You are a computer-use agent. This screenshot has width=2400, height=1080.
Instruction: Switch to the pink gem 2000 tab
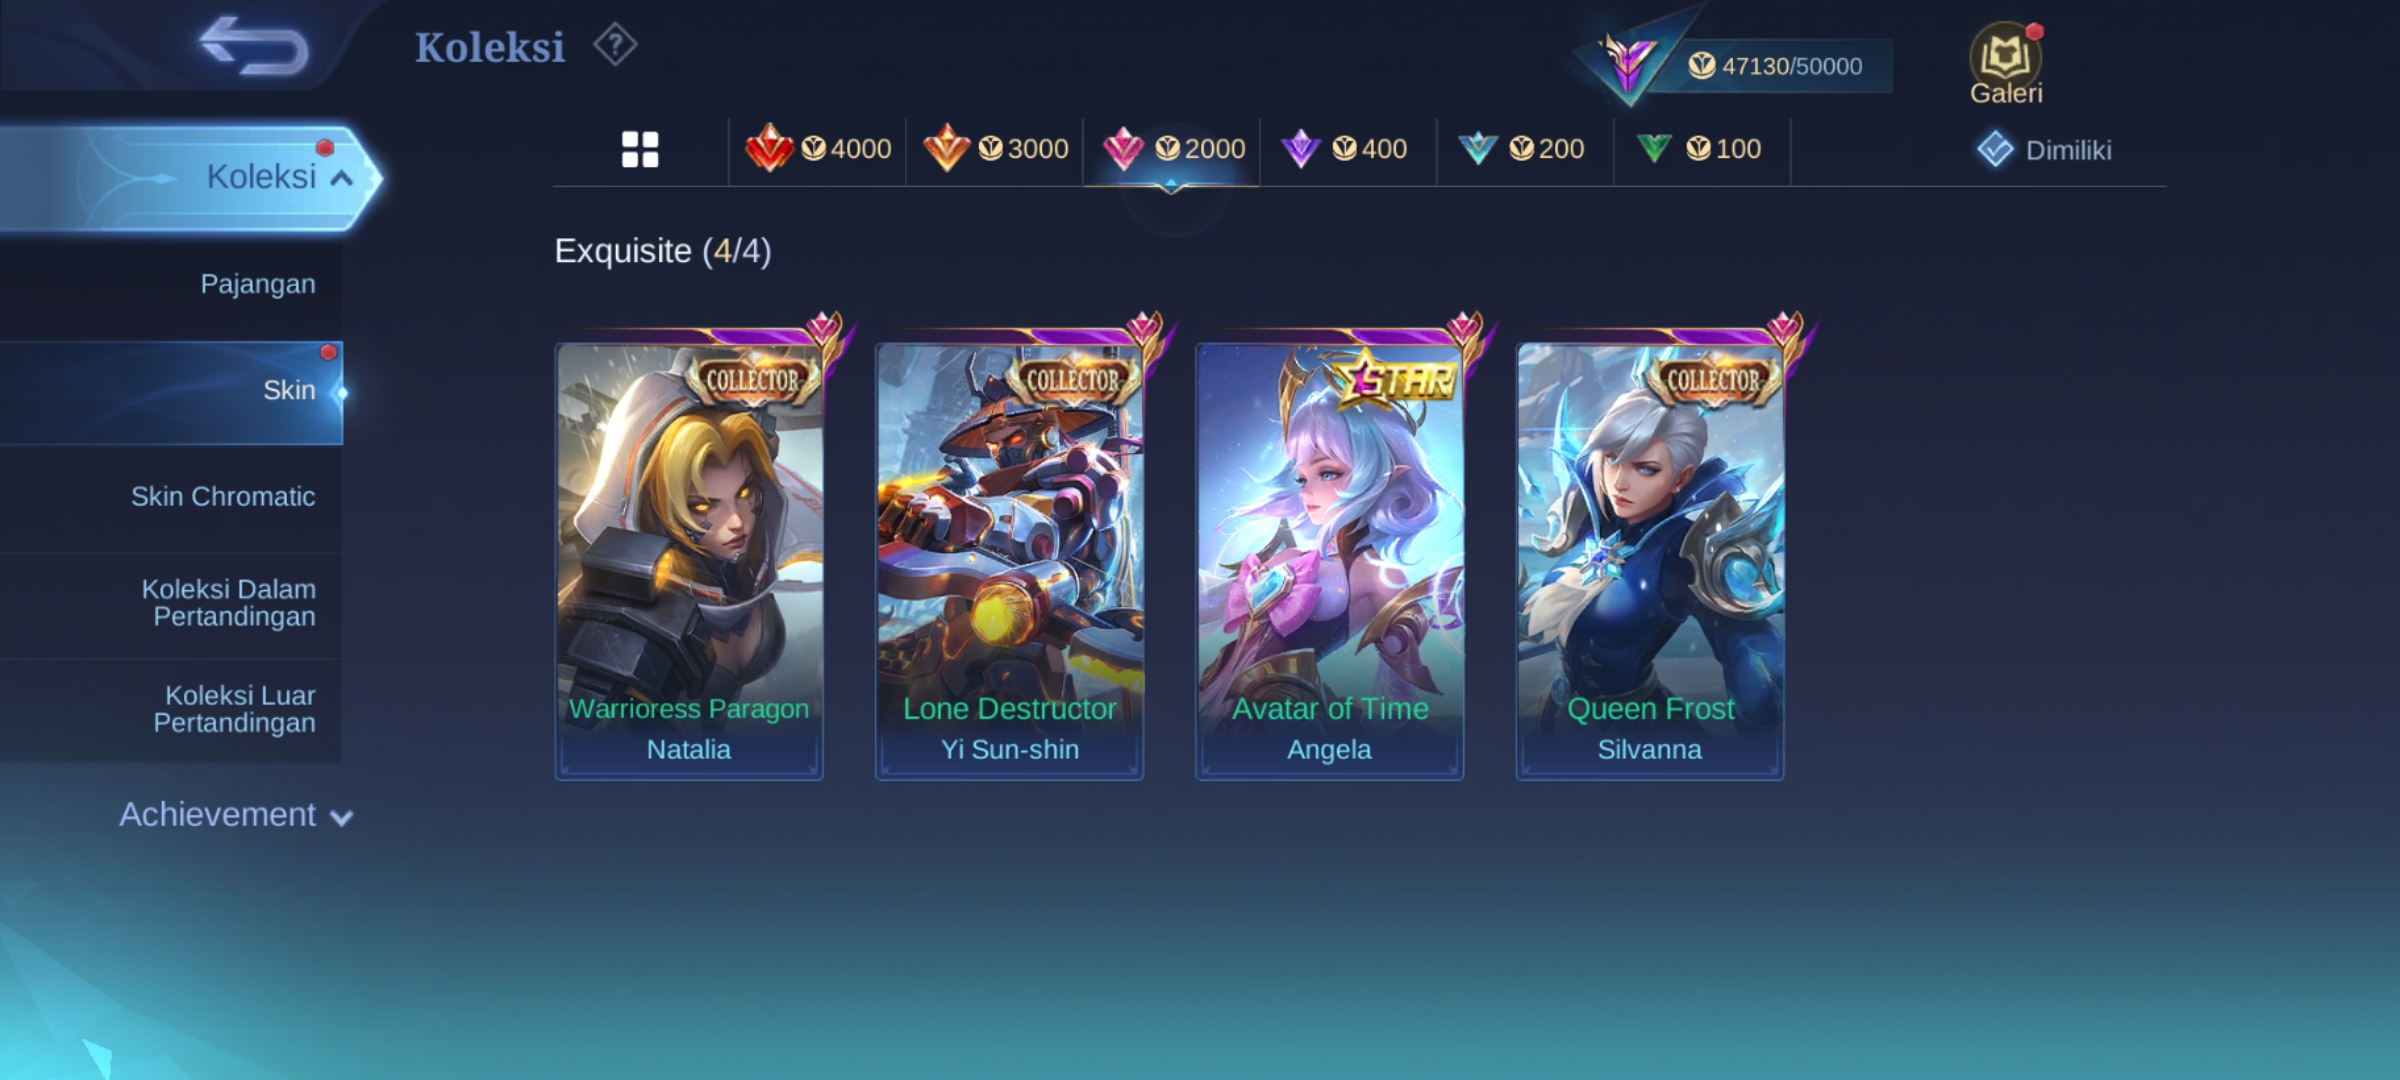point(1172,149)
